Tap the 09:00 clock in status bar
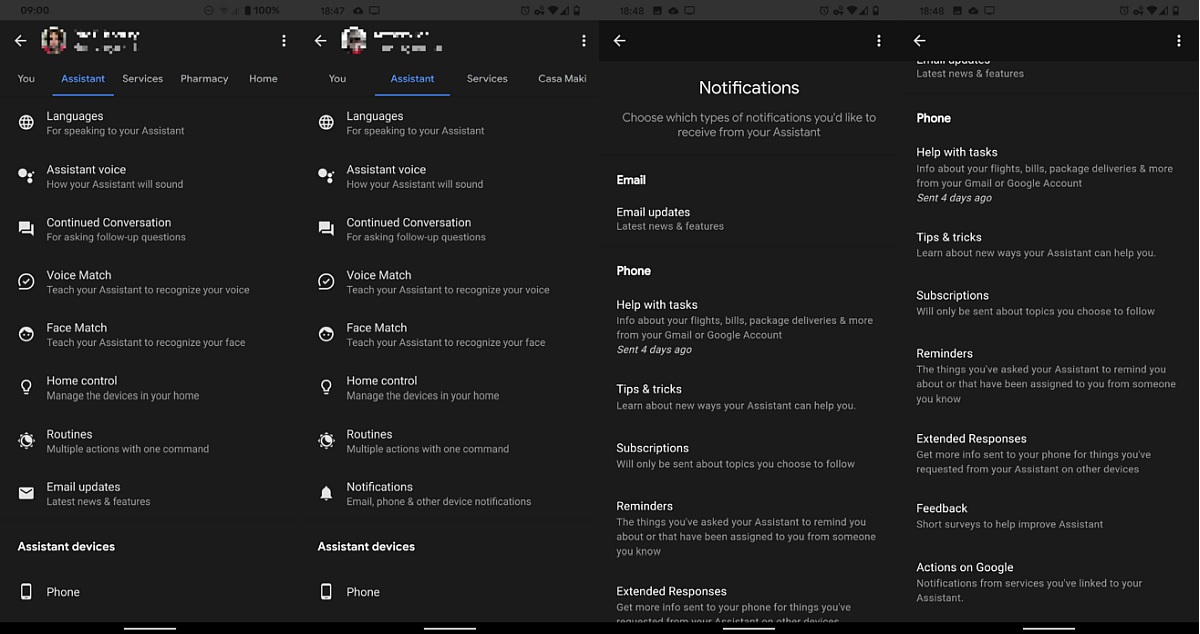 pos(34,10)
